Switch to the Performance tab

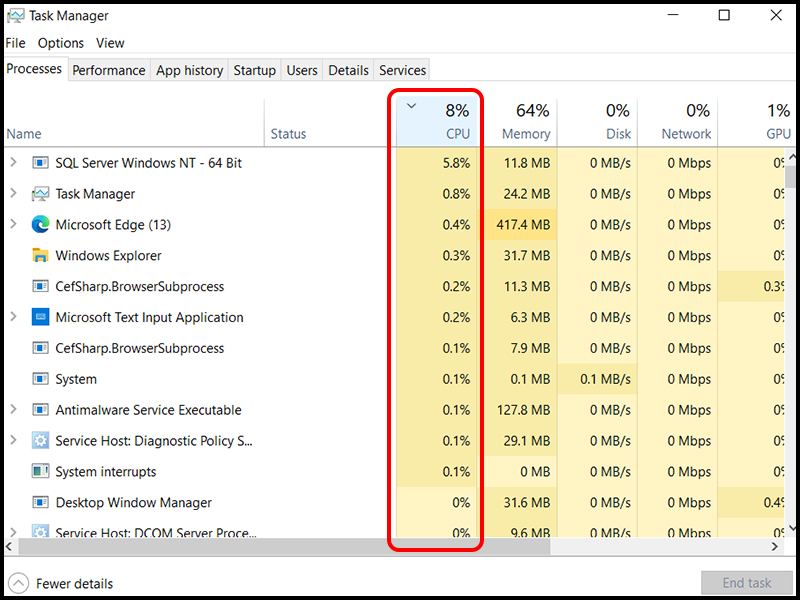(108, 70)
